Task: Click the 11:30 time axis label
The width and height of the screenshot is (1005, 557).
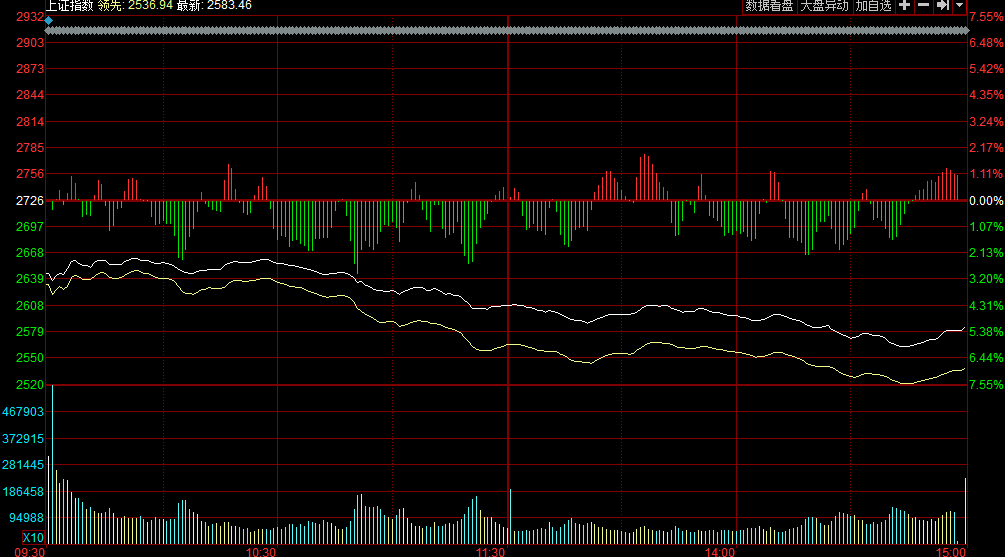Action: pyautogui.click(x=490, y=552)
